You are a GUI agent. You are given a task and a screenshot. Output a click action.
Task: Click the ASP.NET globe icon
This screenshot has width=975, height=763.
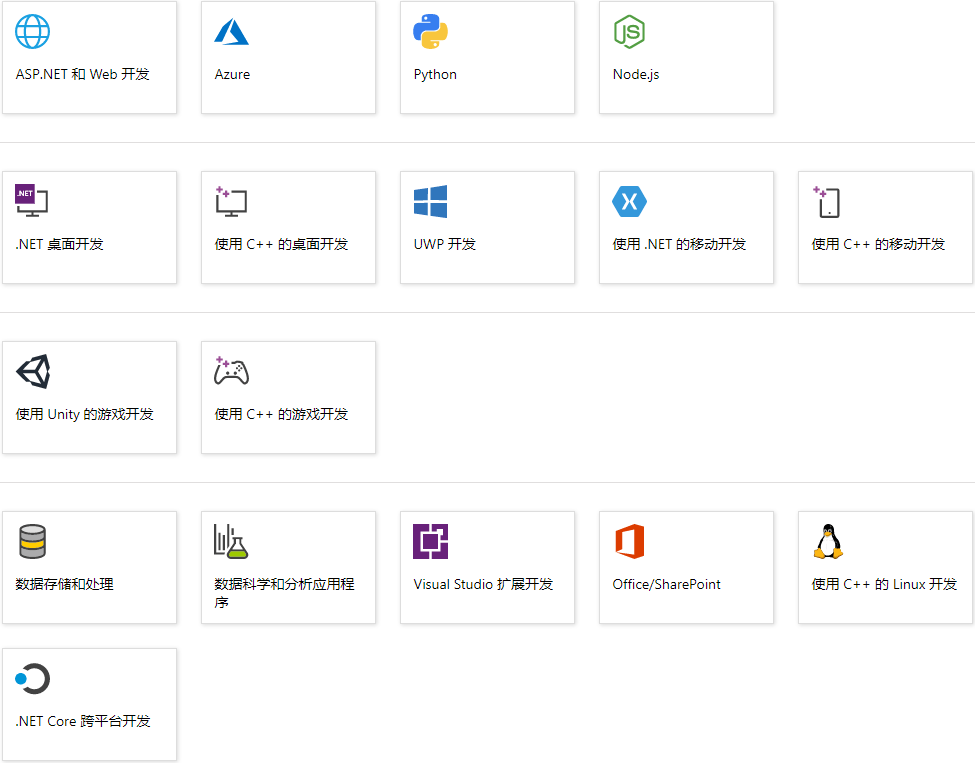[32, 32]
